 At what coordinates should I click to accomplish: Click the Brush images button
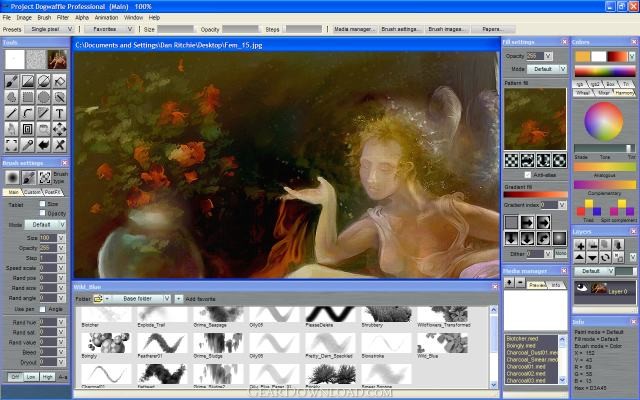click(447, 29)
